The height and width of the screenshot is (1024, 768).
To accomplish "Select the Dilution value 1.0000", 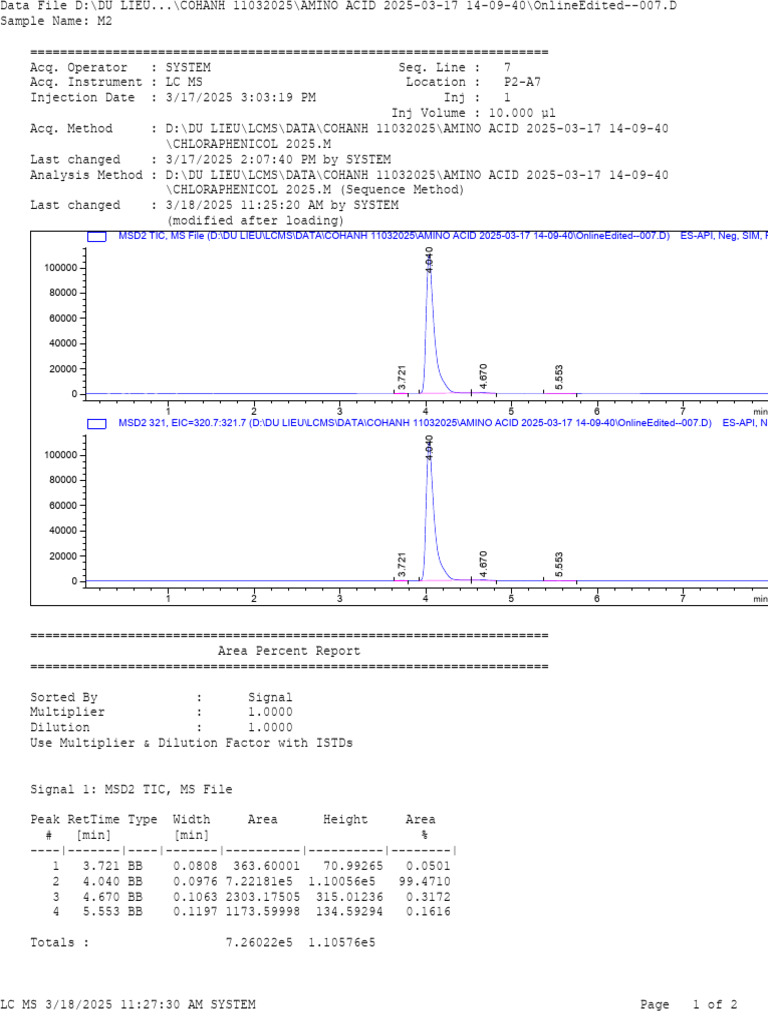I will point(270,728).
